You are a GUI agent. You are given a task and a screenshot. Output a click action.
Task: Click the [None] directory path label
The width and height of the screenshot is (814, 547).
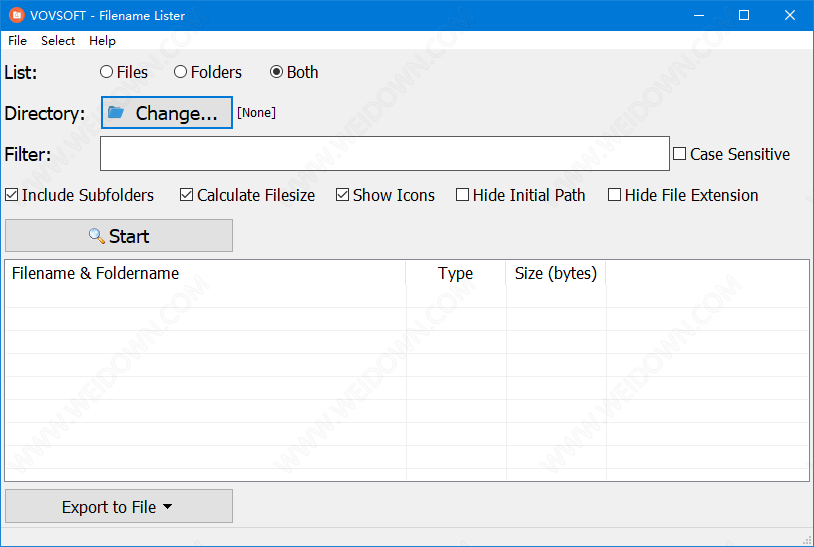[x=256, y=113]
